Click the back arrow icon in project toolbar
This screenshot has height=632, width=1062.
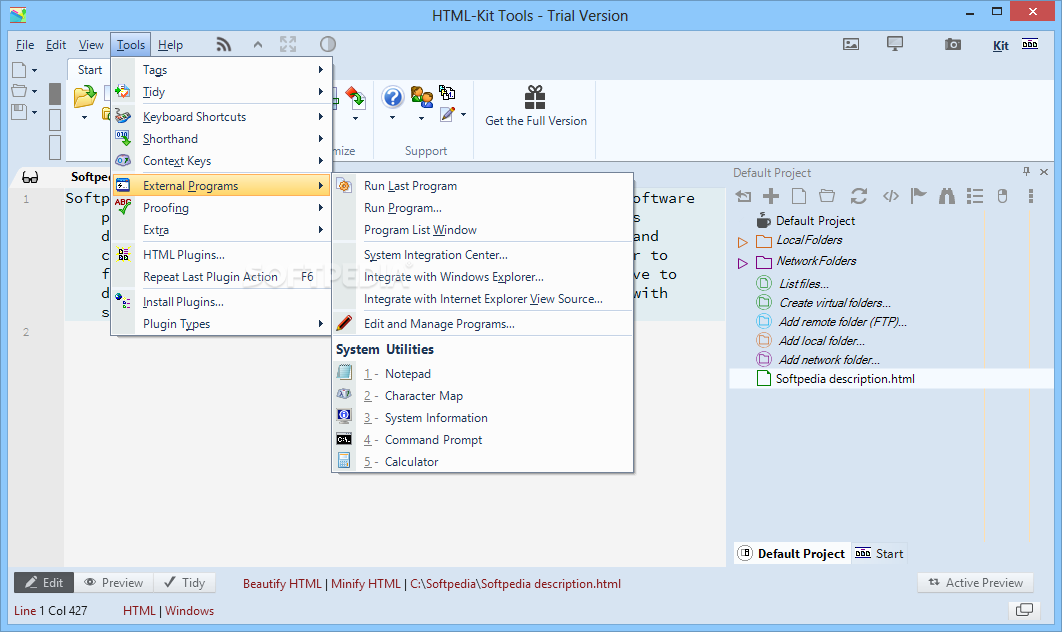click(x=743, y=196)
